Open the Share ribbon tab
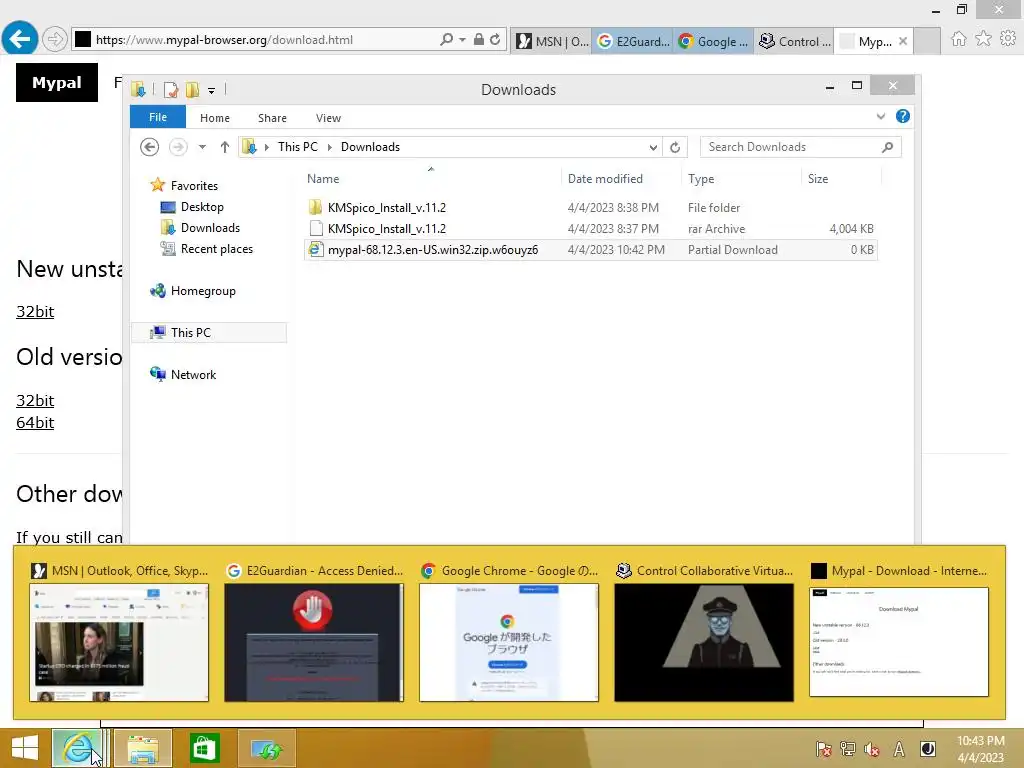Viewport: 1024px width, 768px height. coord(272,118)
